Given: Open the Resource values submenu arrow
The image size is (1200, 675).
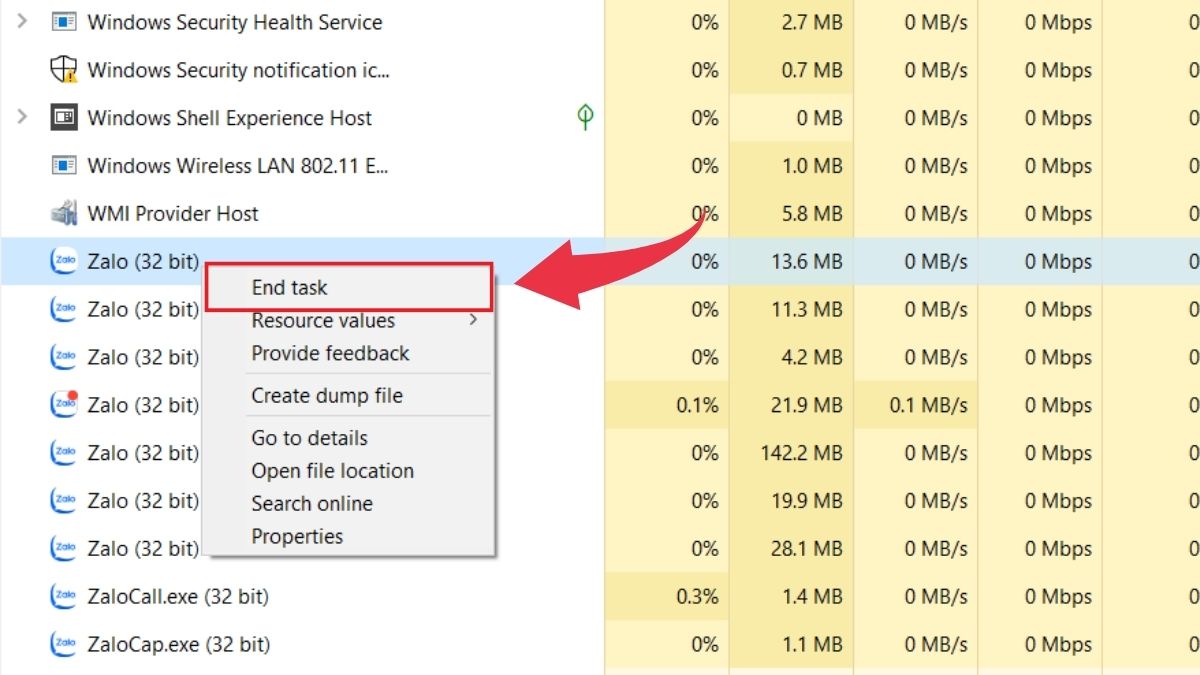Looking at the screenshot, I should [474, 320].
